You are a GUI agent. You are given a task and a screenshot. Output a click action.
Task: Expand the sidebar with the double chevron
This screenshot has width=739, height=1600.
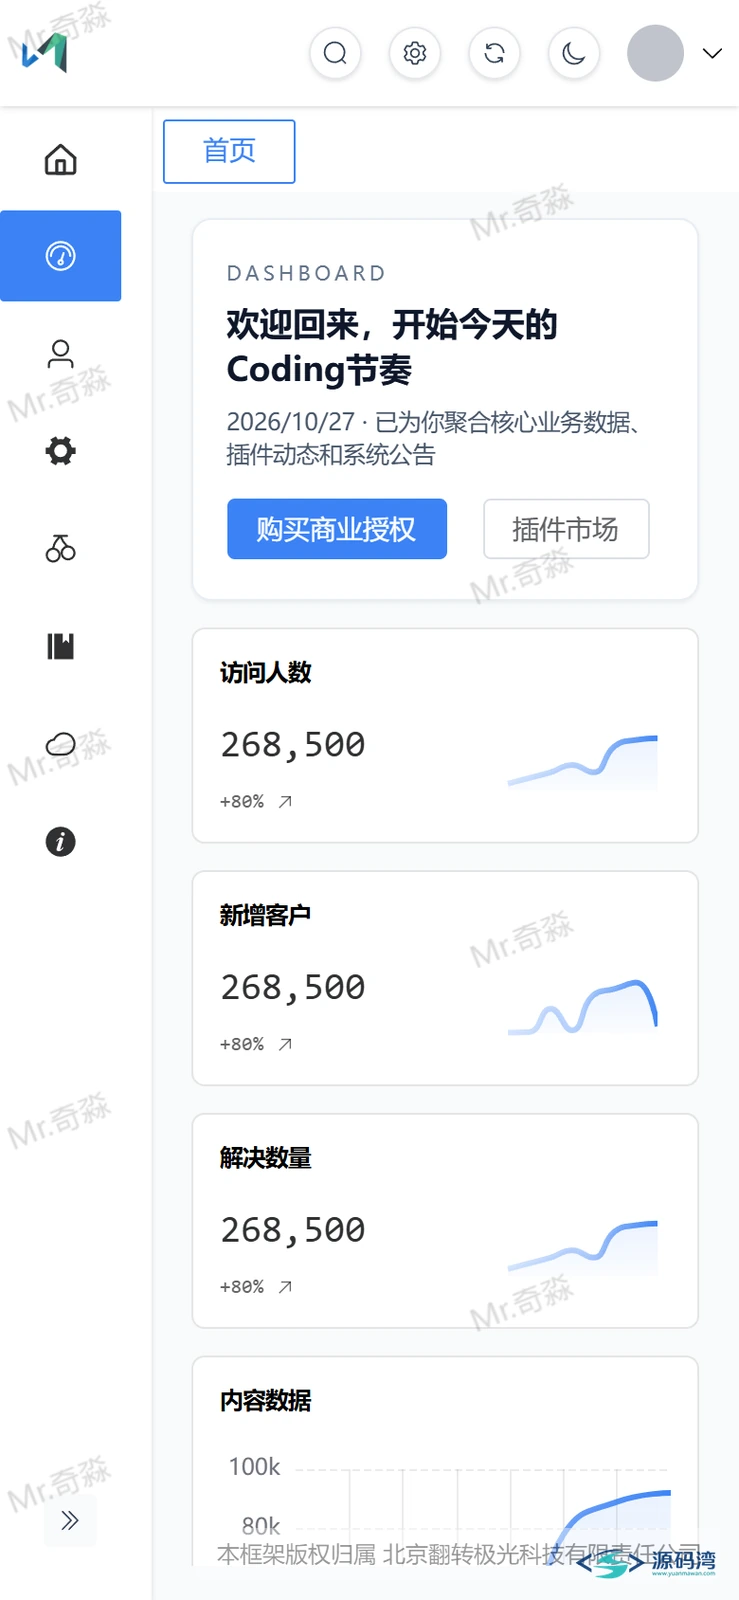point(70,1521)
